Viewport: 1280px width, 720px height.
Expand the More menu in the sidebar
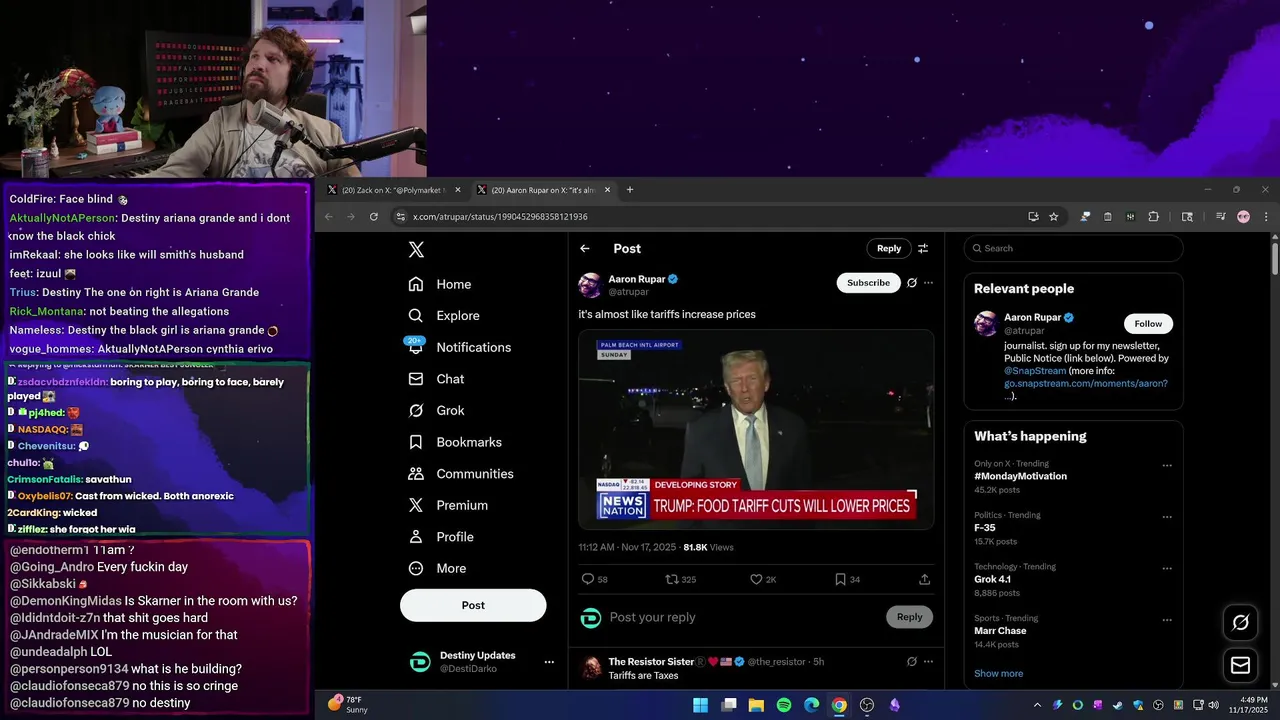(437, 568)
